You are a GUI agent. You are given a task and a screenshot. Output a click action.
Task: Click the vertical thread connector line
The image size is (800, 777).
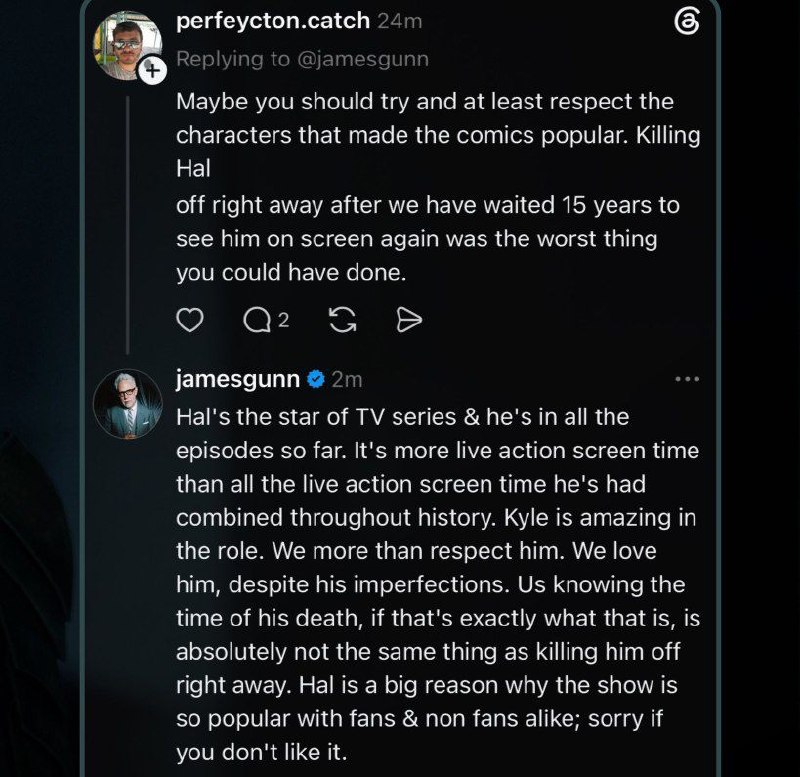click(128, 224)
